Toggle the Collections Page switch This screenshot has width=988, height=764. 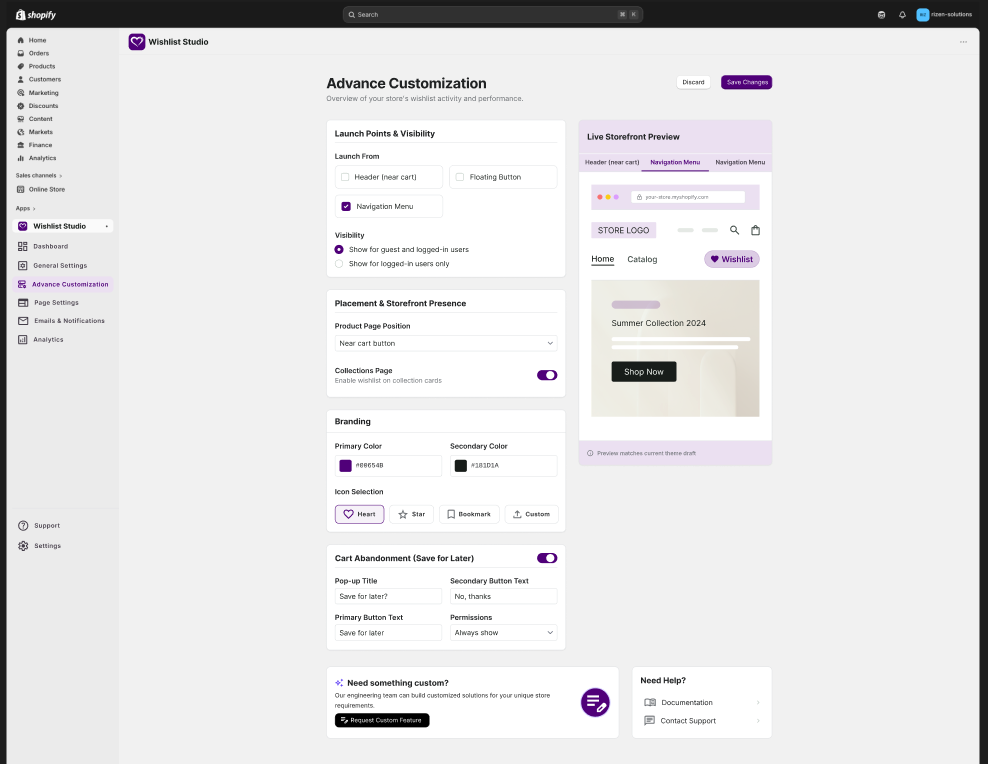(547, 375)
